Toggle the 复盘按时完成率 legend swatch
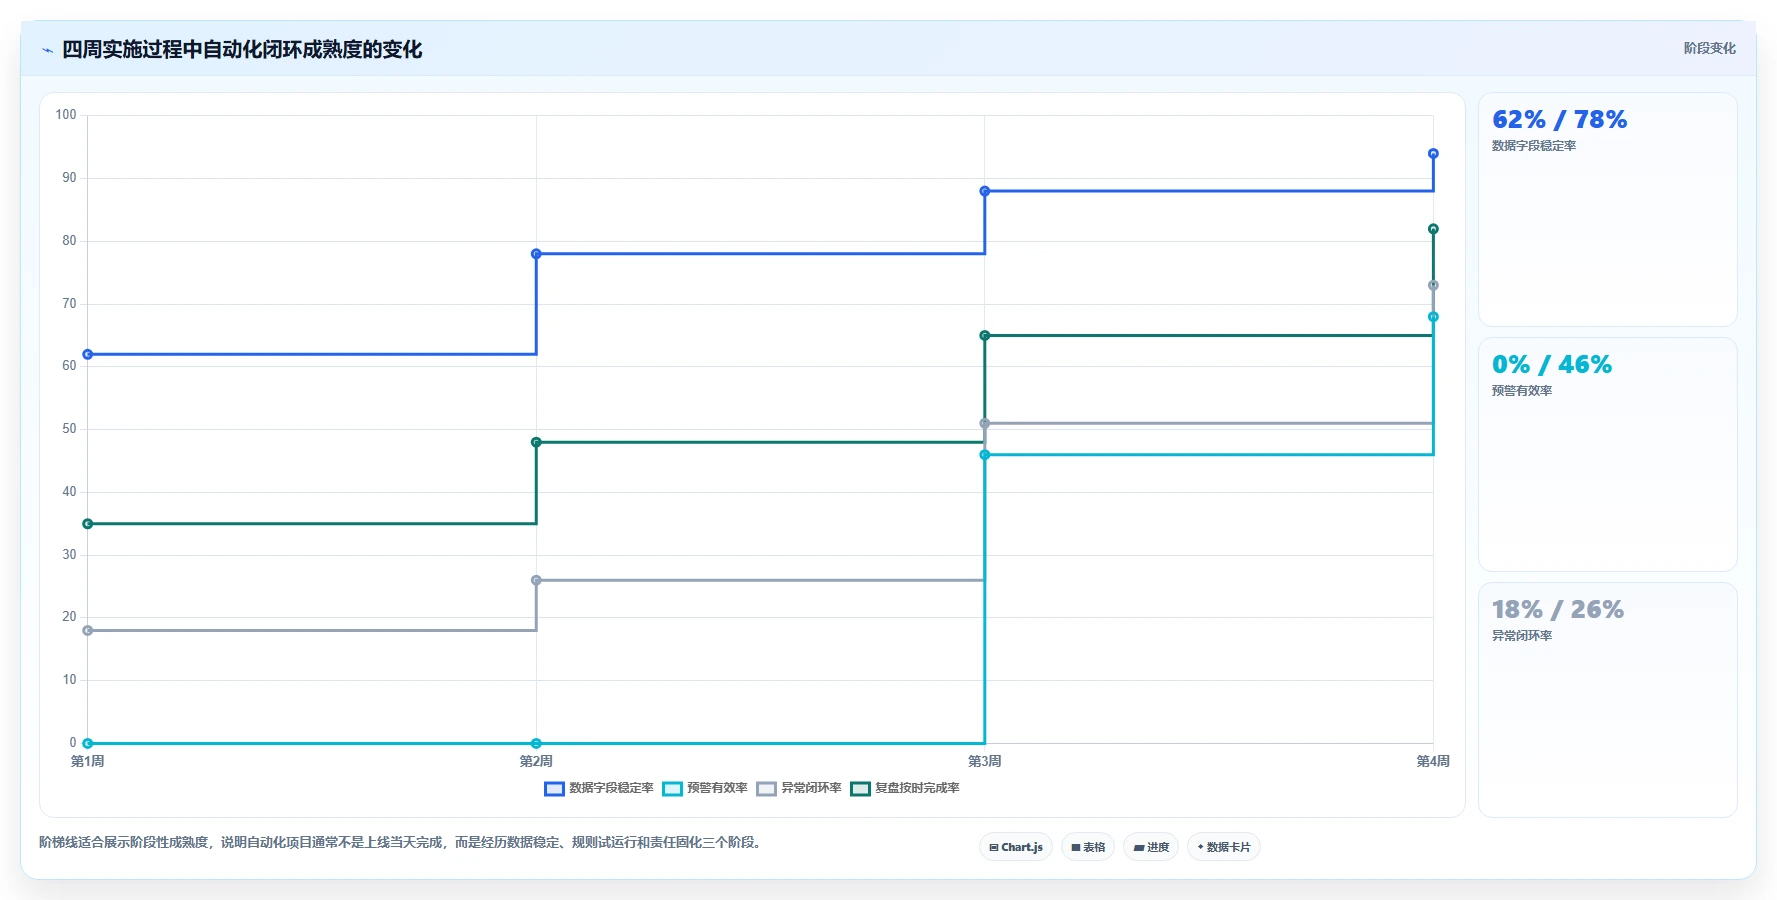 [x=860, y=789]
